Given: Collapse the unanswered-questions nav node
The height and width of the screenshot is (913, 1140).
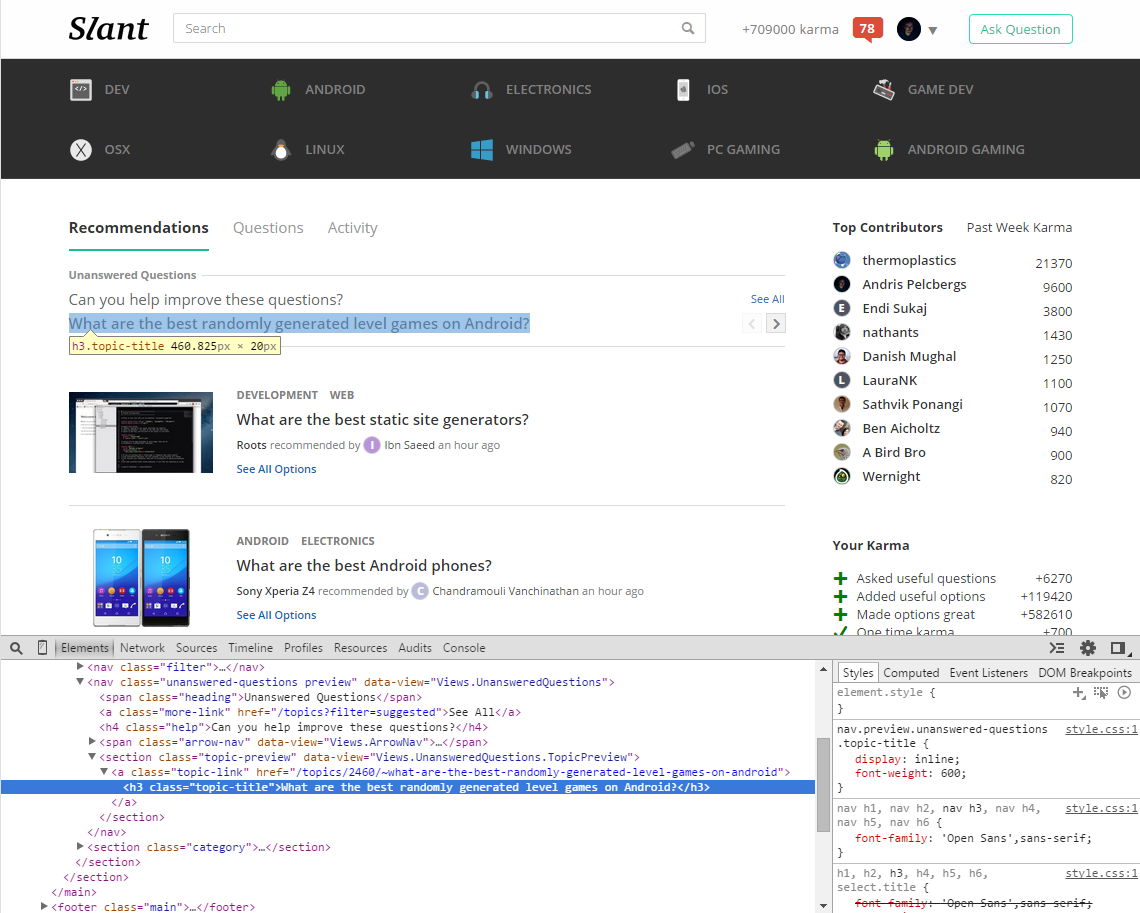Looking at the screenshot, I should (x=80, y=682).
